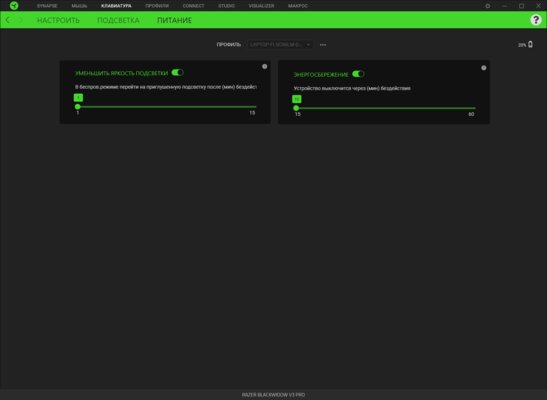Toggle the Энергосбережение switch
The width and height of the screenshot is (547, 400).
tap(358, 74)
